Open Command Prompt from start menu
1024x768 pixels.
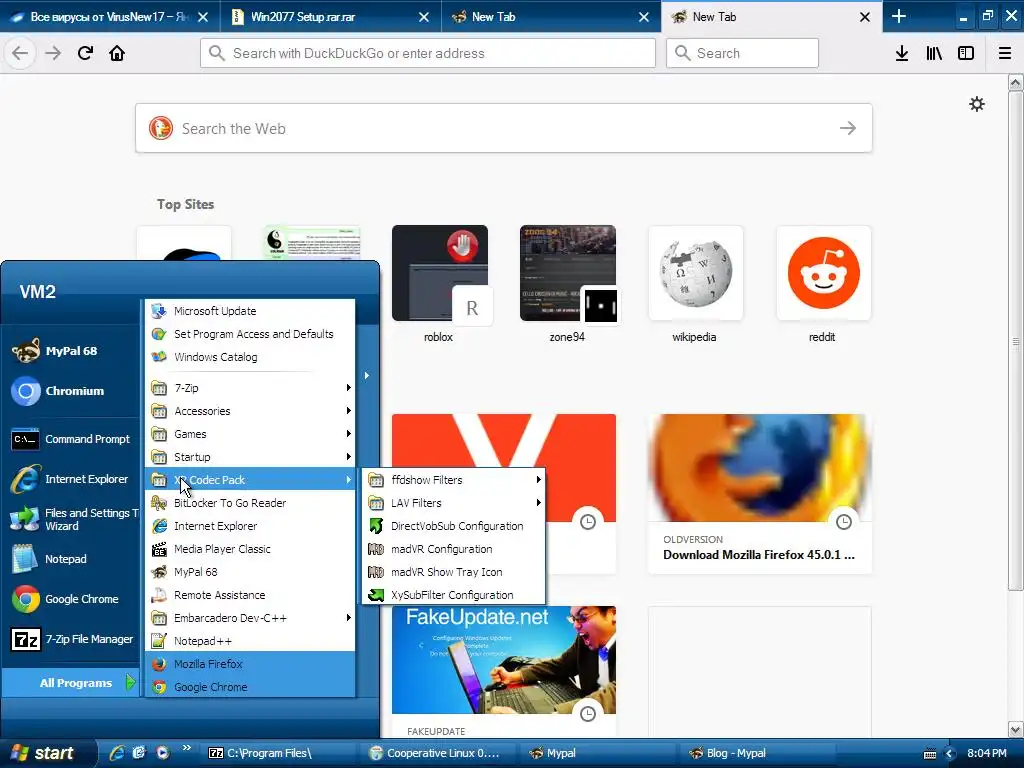(71, 439)
